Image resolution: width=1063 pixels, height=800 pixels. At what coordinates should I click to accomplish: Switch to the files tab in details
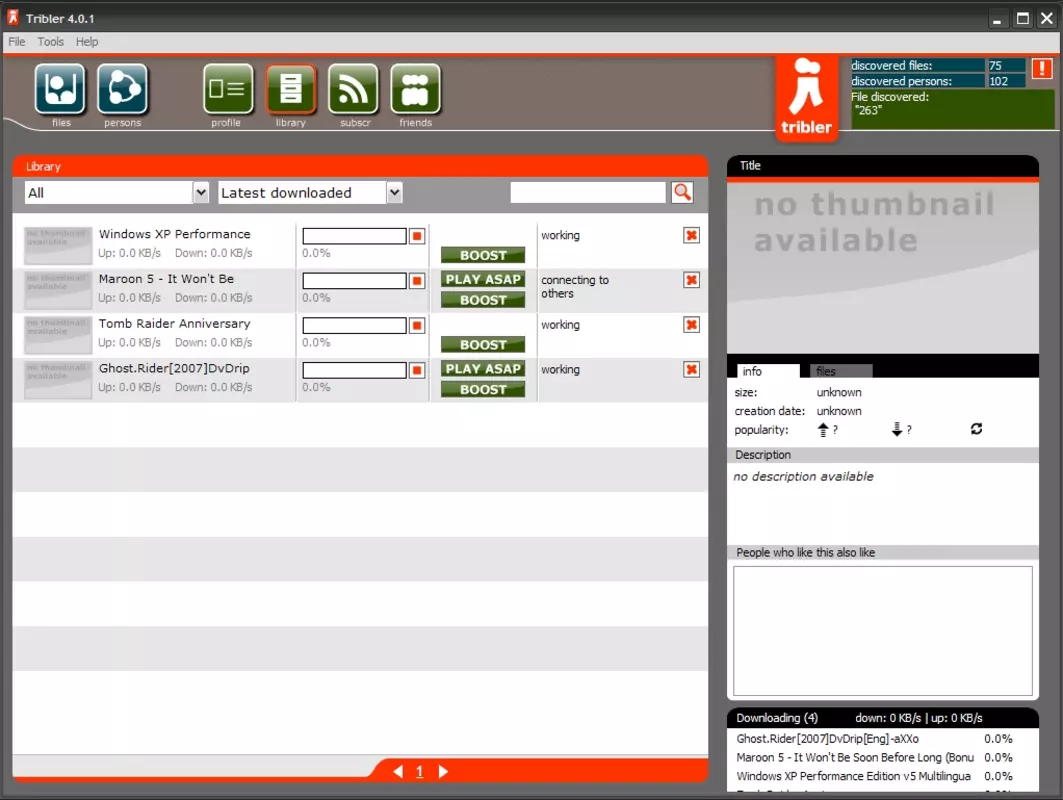[x=835, y=371]
